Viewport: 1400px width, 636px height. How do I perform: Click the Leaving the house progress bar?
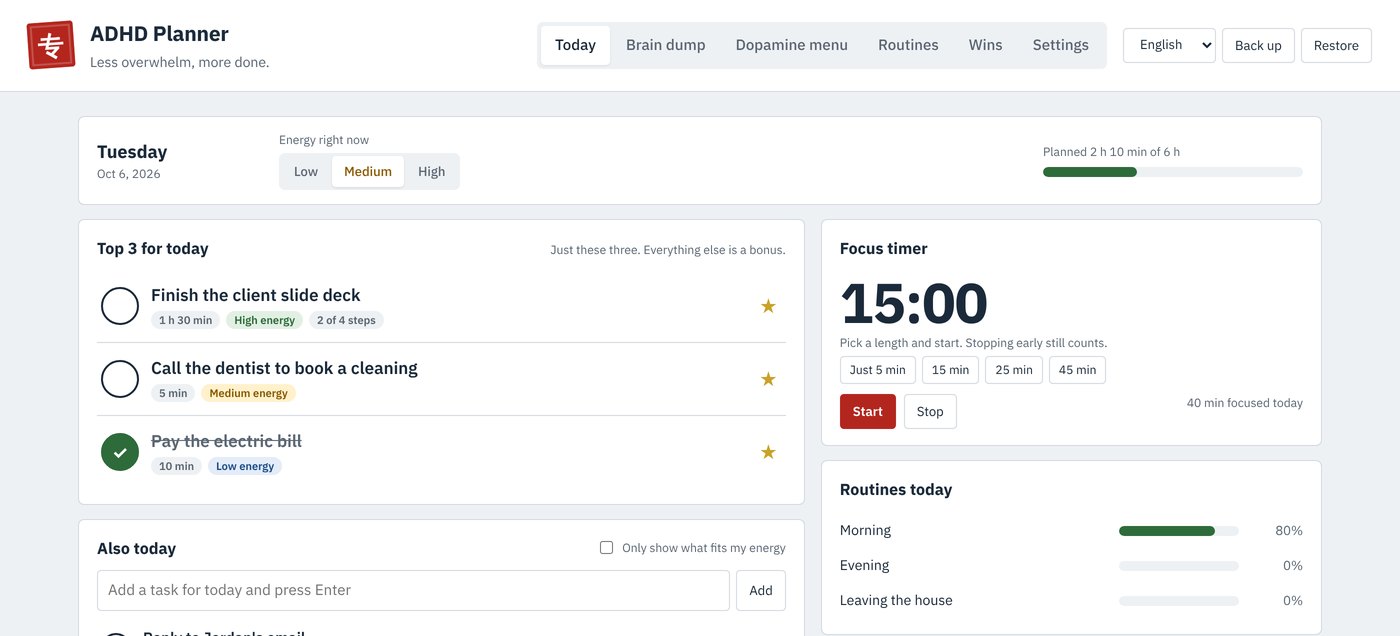tap(1179, 601)
